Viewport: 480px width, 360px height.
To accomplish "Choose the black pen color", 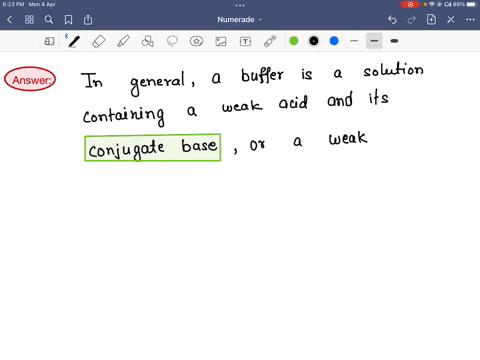I will pos(314,41).
